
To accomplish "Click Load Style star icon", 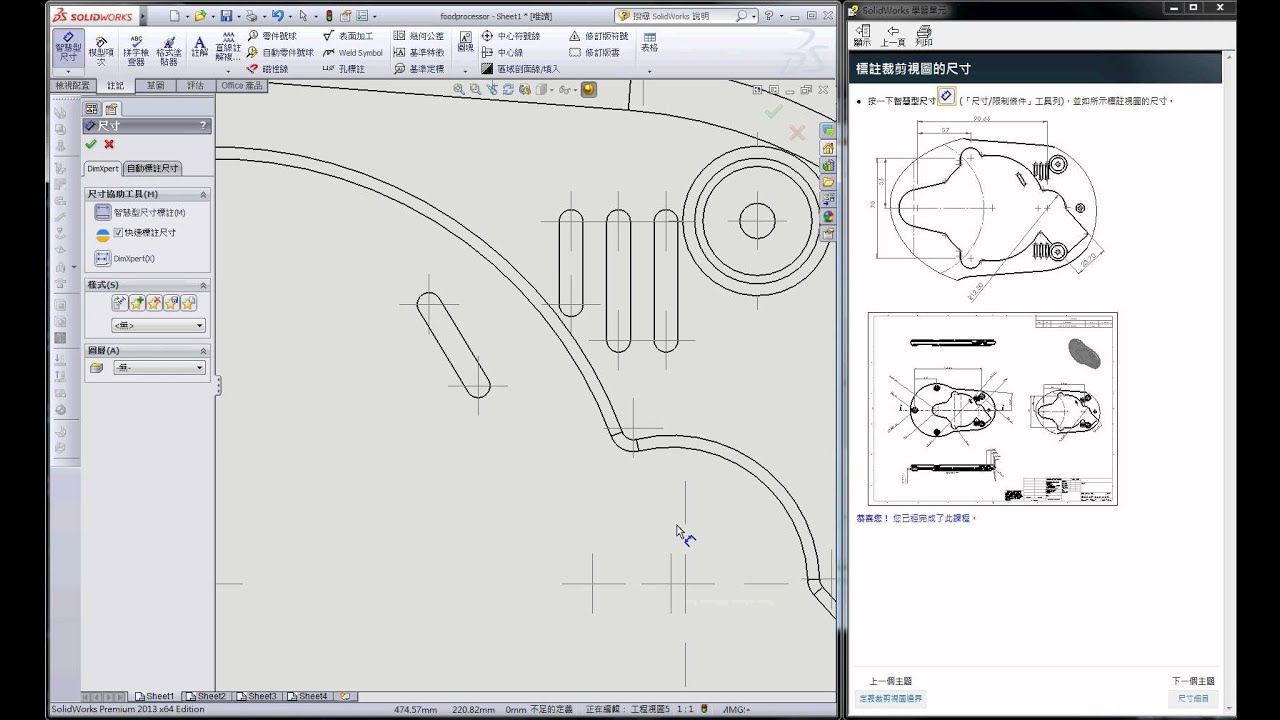I will [x=188, y=302].
